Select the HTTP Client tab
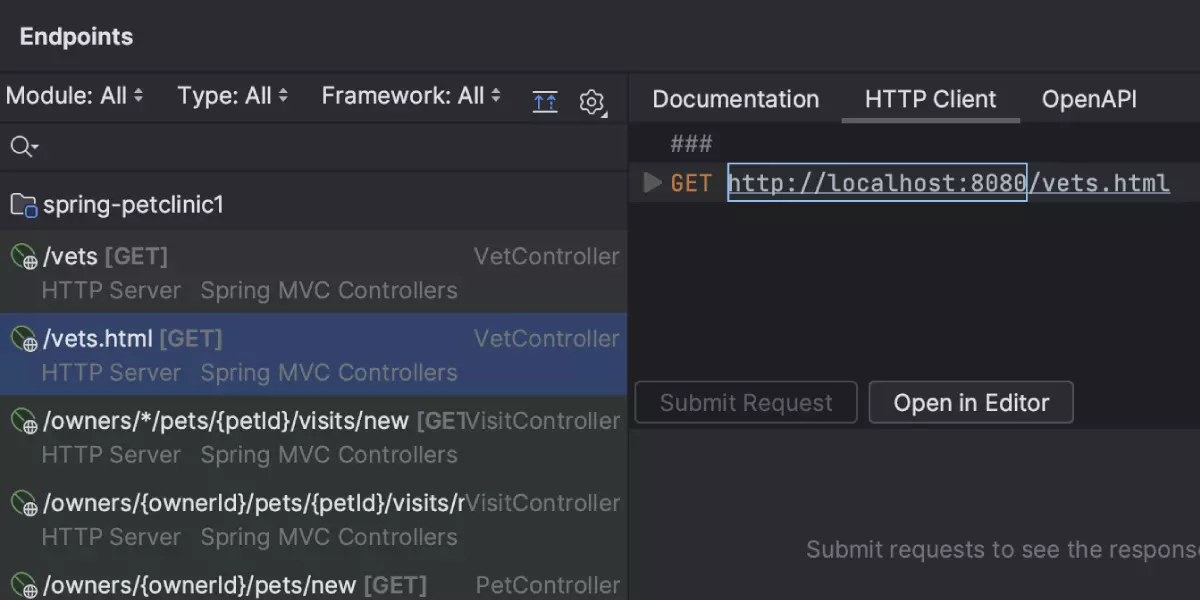The width and height of the screenshot is (1200, 600). pyautogui.click(x=930, y=99)
